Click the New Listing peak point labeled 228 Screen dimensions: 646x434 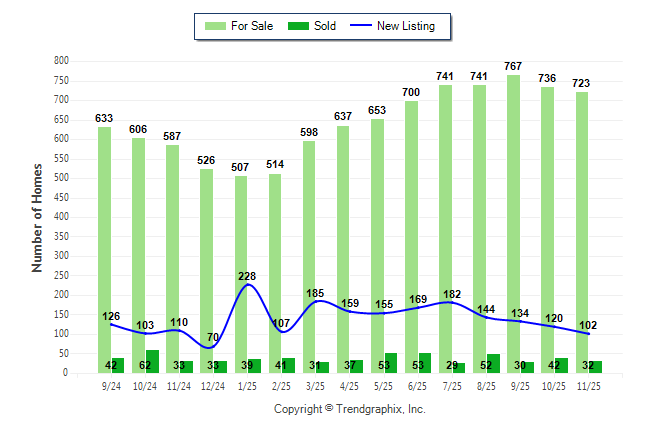coord(247,285)
